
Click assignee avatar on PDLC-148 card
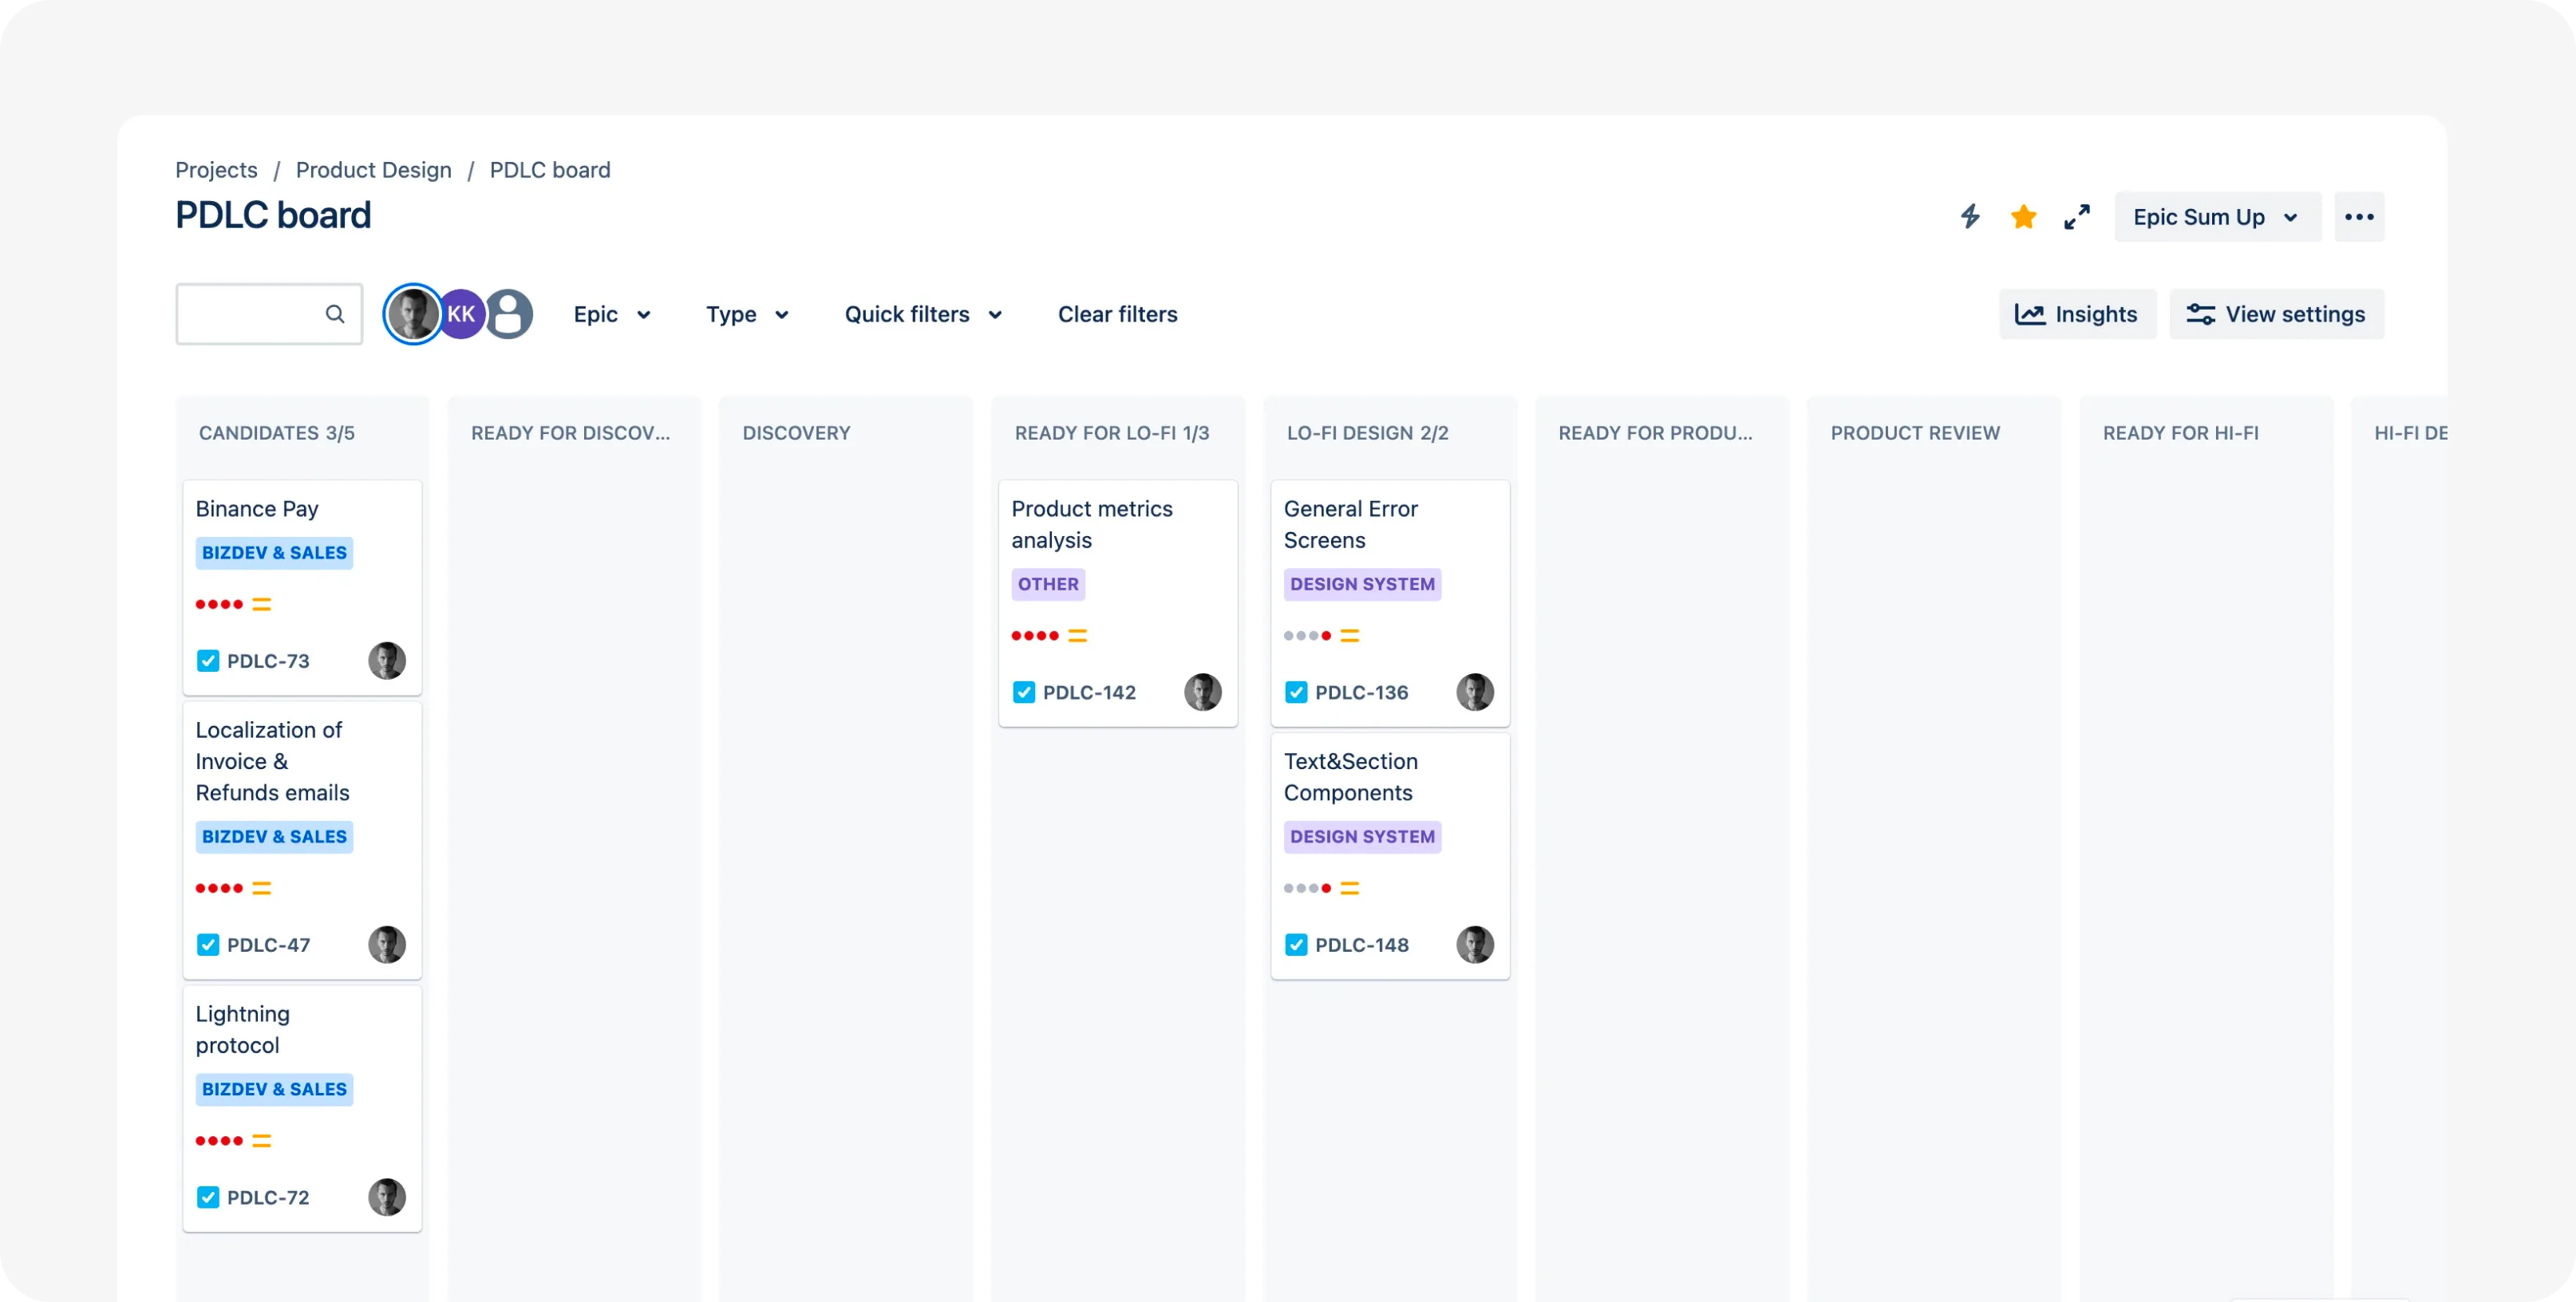pos(1475,945)
